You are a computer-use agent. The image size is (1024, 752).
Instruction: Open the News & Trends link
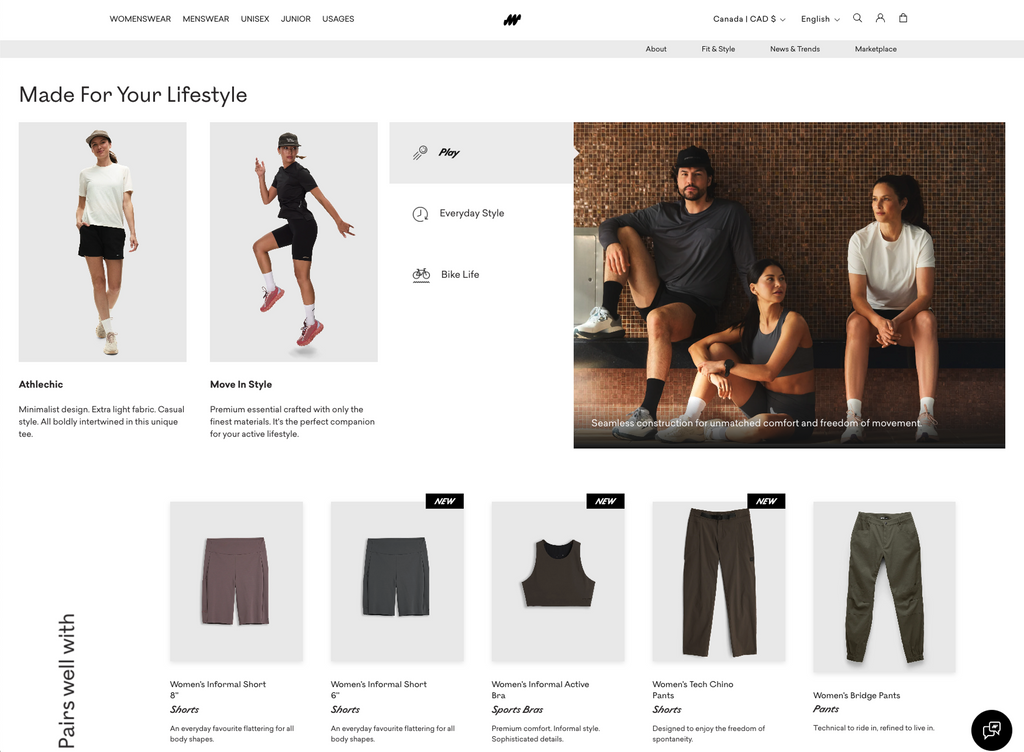pyautogui.click(x=795, y=49)
